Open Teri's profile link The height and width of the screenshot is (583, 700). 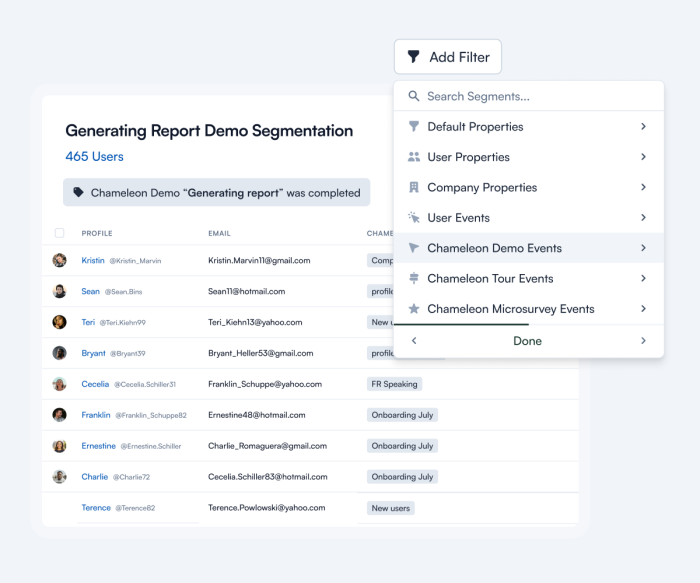[x=88, y=322]
